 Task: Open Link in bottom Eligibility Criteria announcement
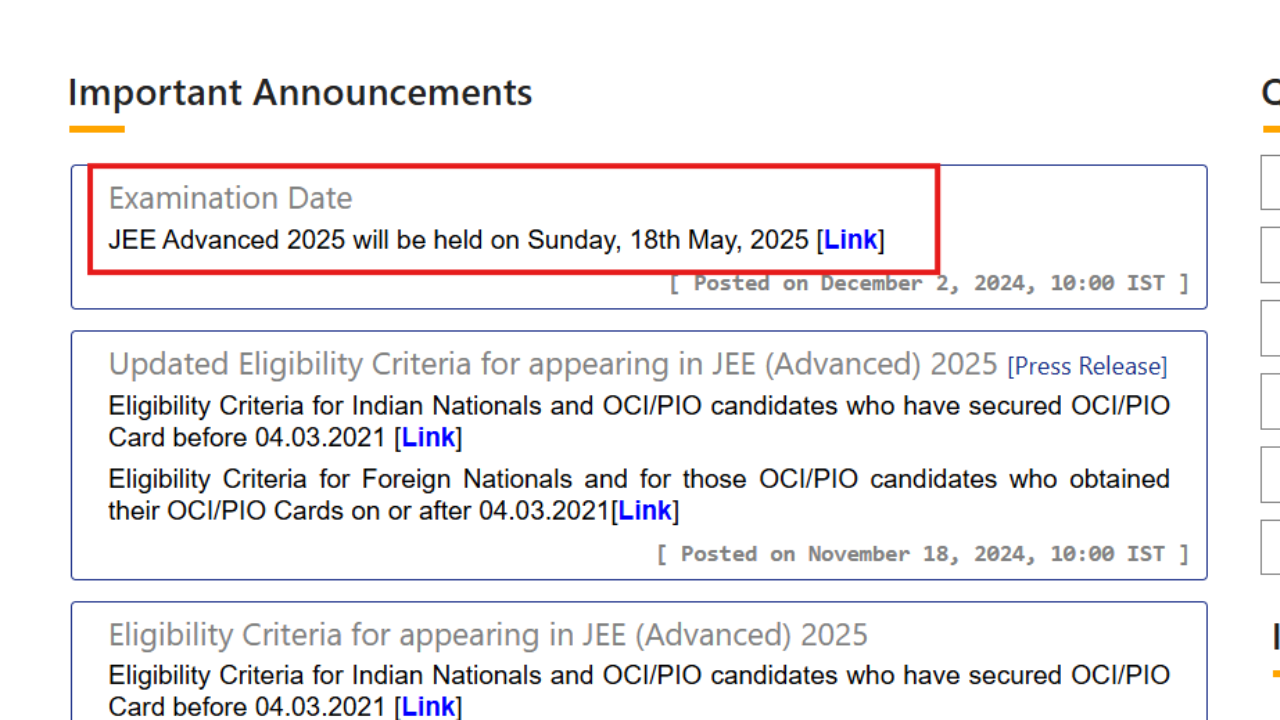[428, 706]
